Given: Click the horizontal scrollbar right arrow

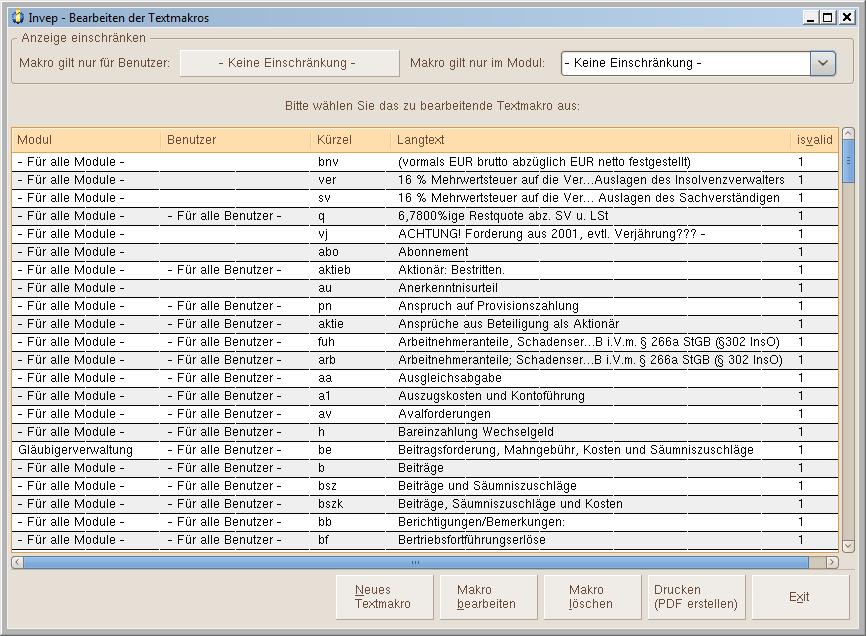Looking at the screenshot, I should (x=832, y=562).
